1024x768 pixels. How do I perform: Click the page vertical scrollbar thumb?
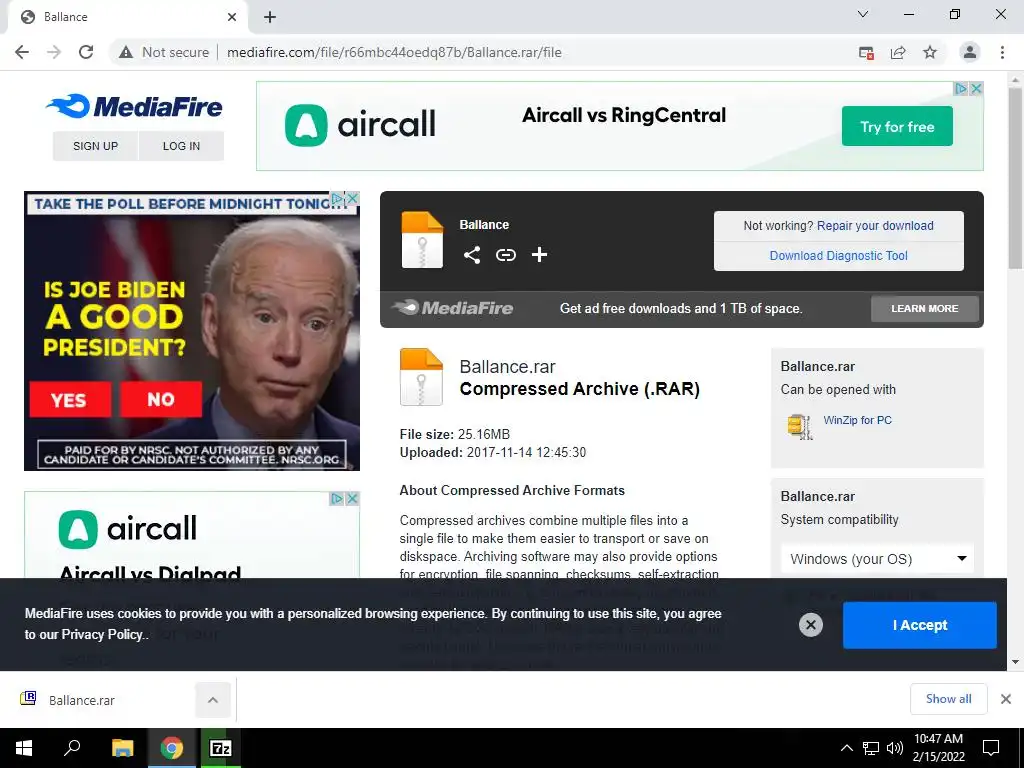tap(1015, 178)
